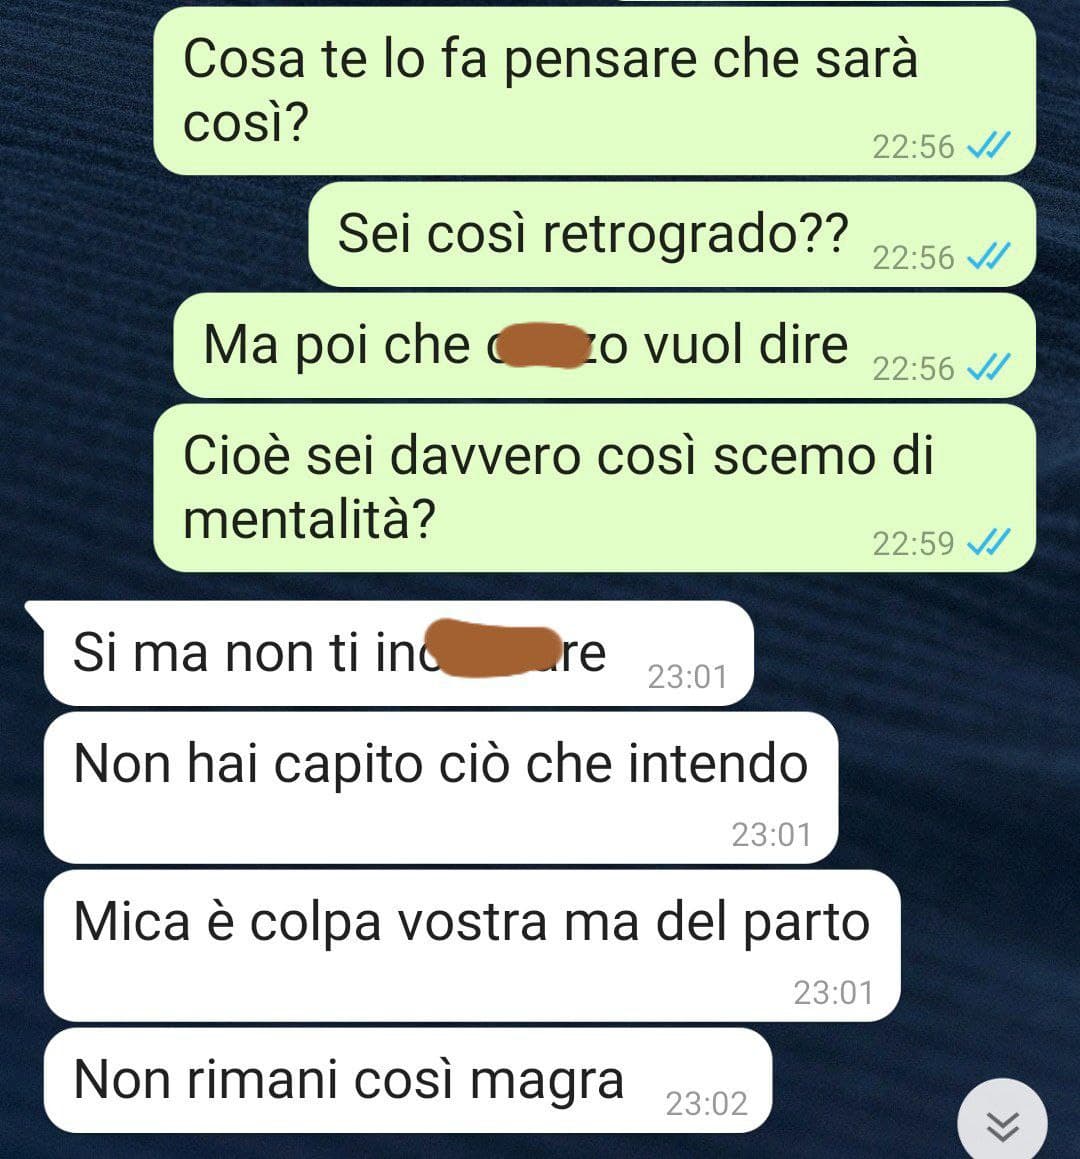This screenshot has width=1080, height=1159.
Task: Tap the 'Ma poi che ... vuol dire' bubble
Action: click(605, 345)
